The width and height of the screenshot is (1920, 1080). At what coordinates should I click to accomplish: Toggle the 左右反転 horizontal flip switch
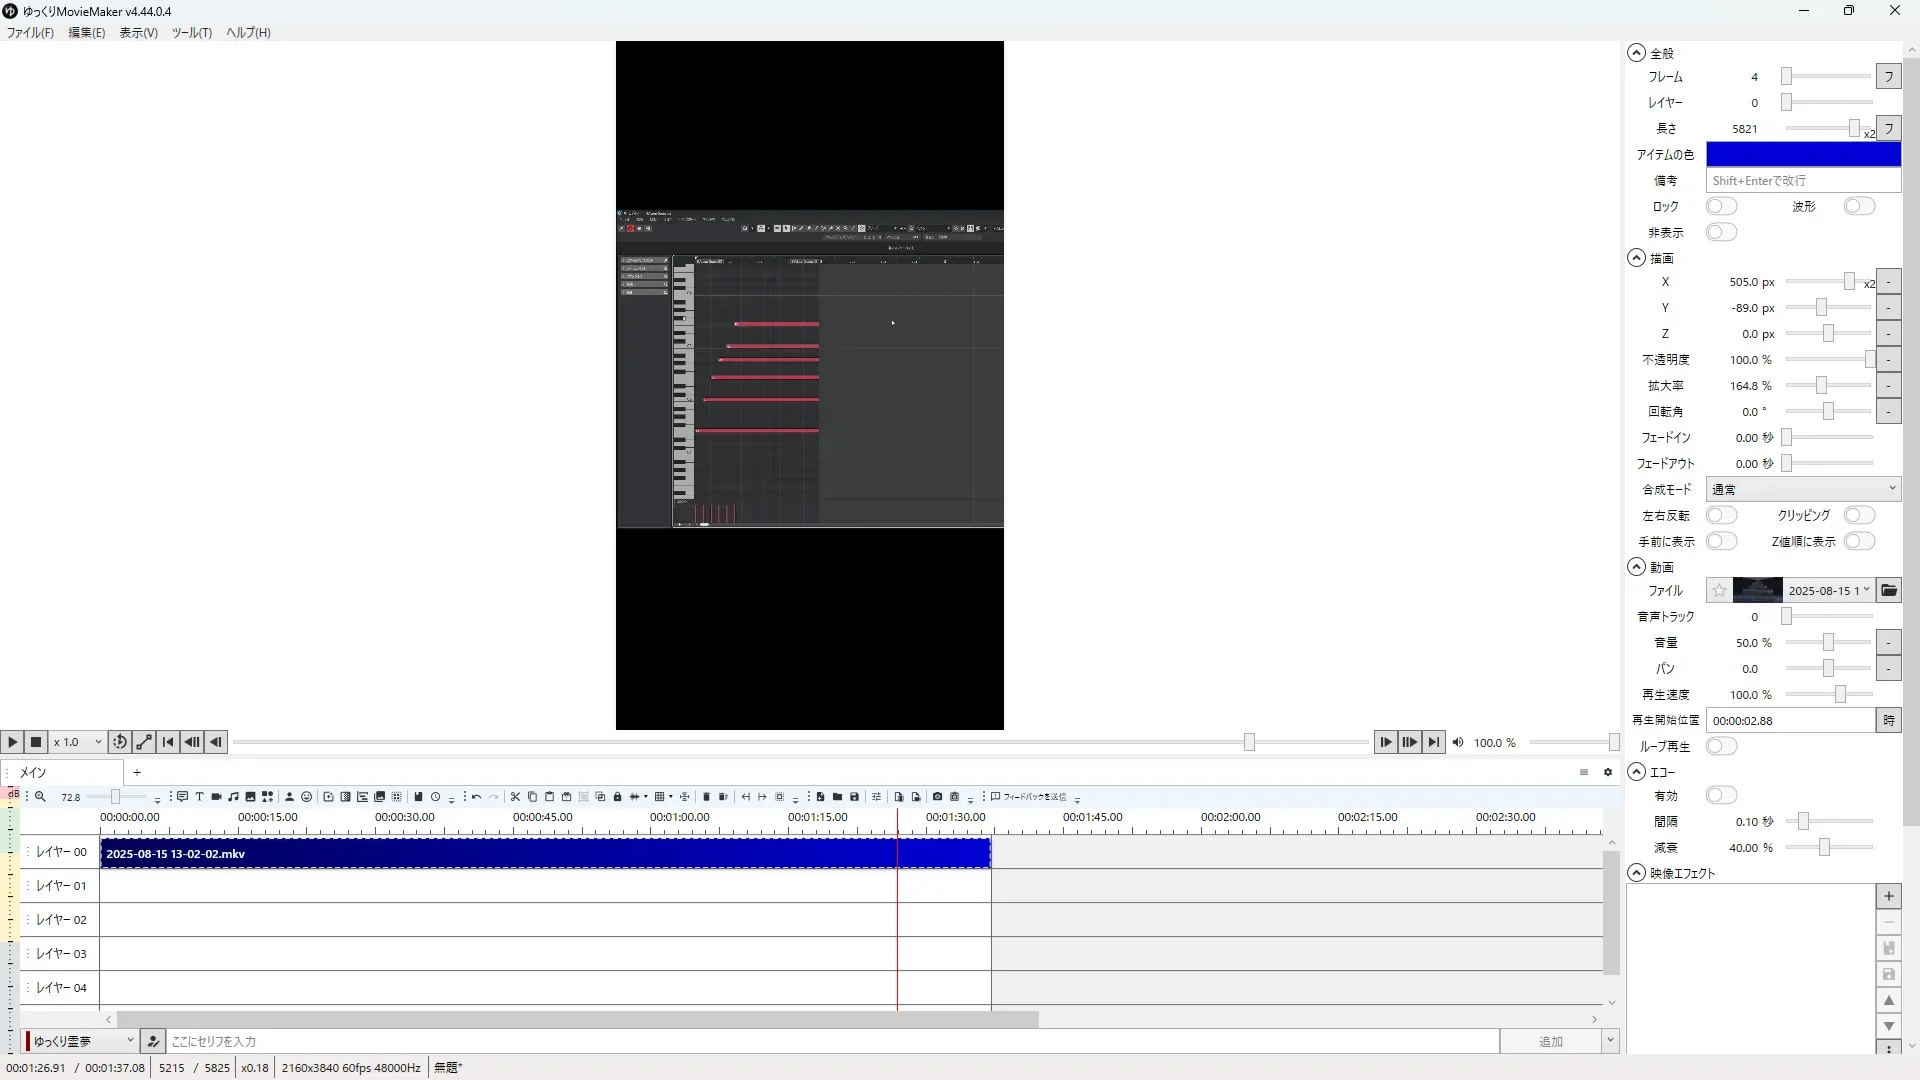(1721, 515)
